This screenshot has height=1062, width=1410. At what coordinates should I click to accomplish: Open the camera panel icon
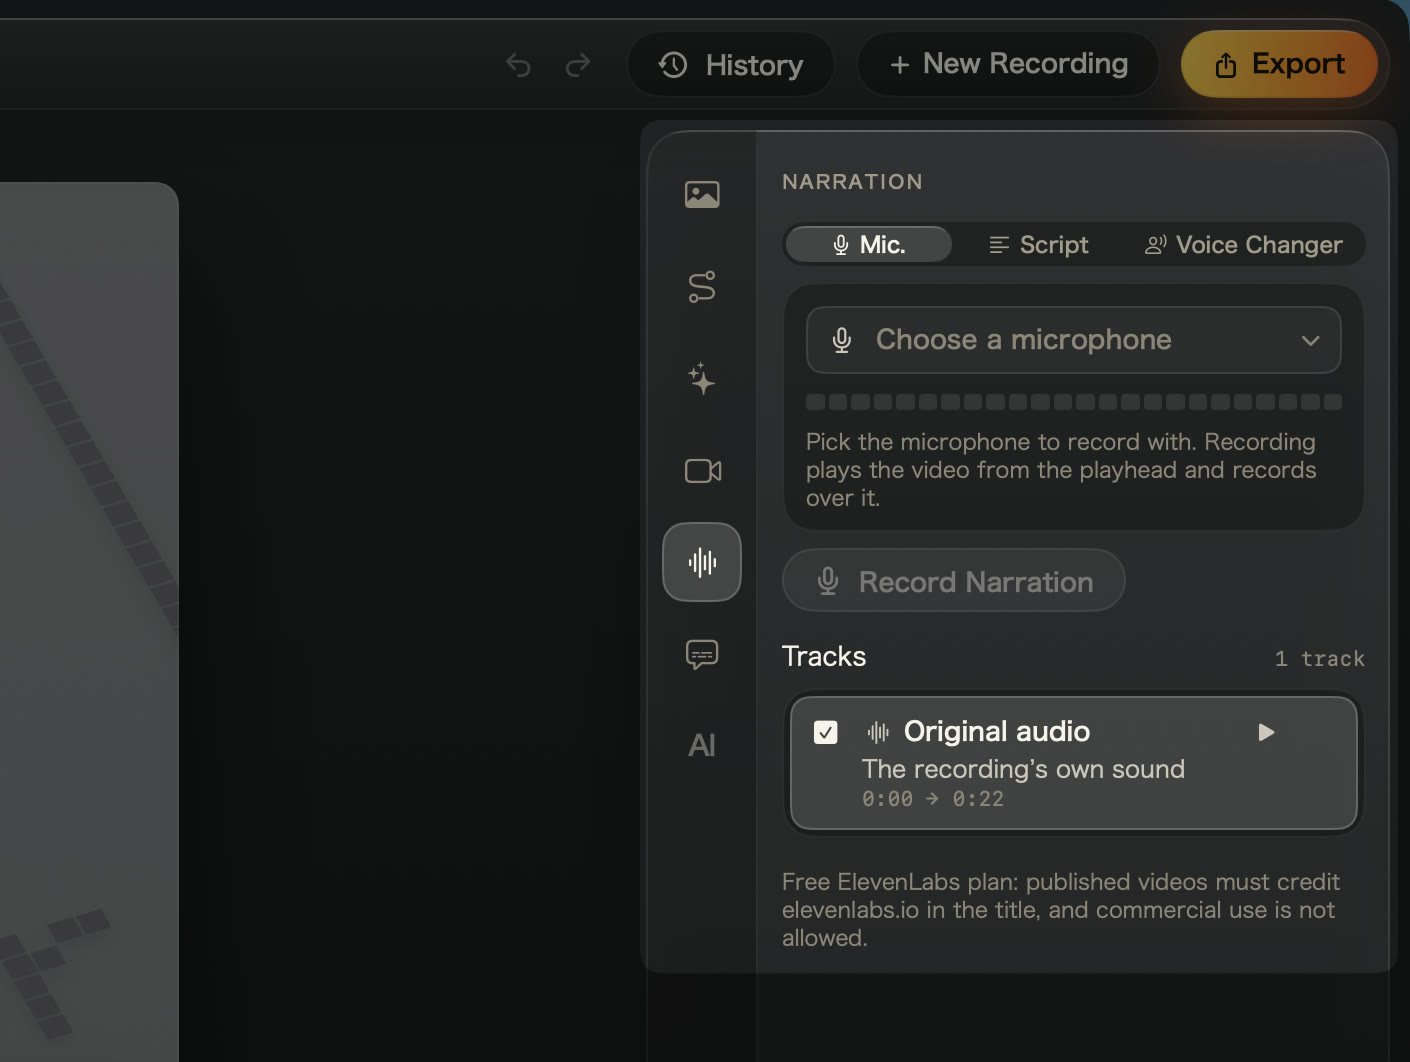click(703, 471)
